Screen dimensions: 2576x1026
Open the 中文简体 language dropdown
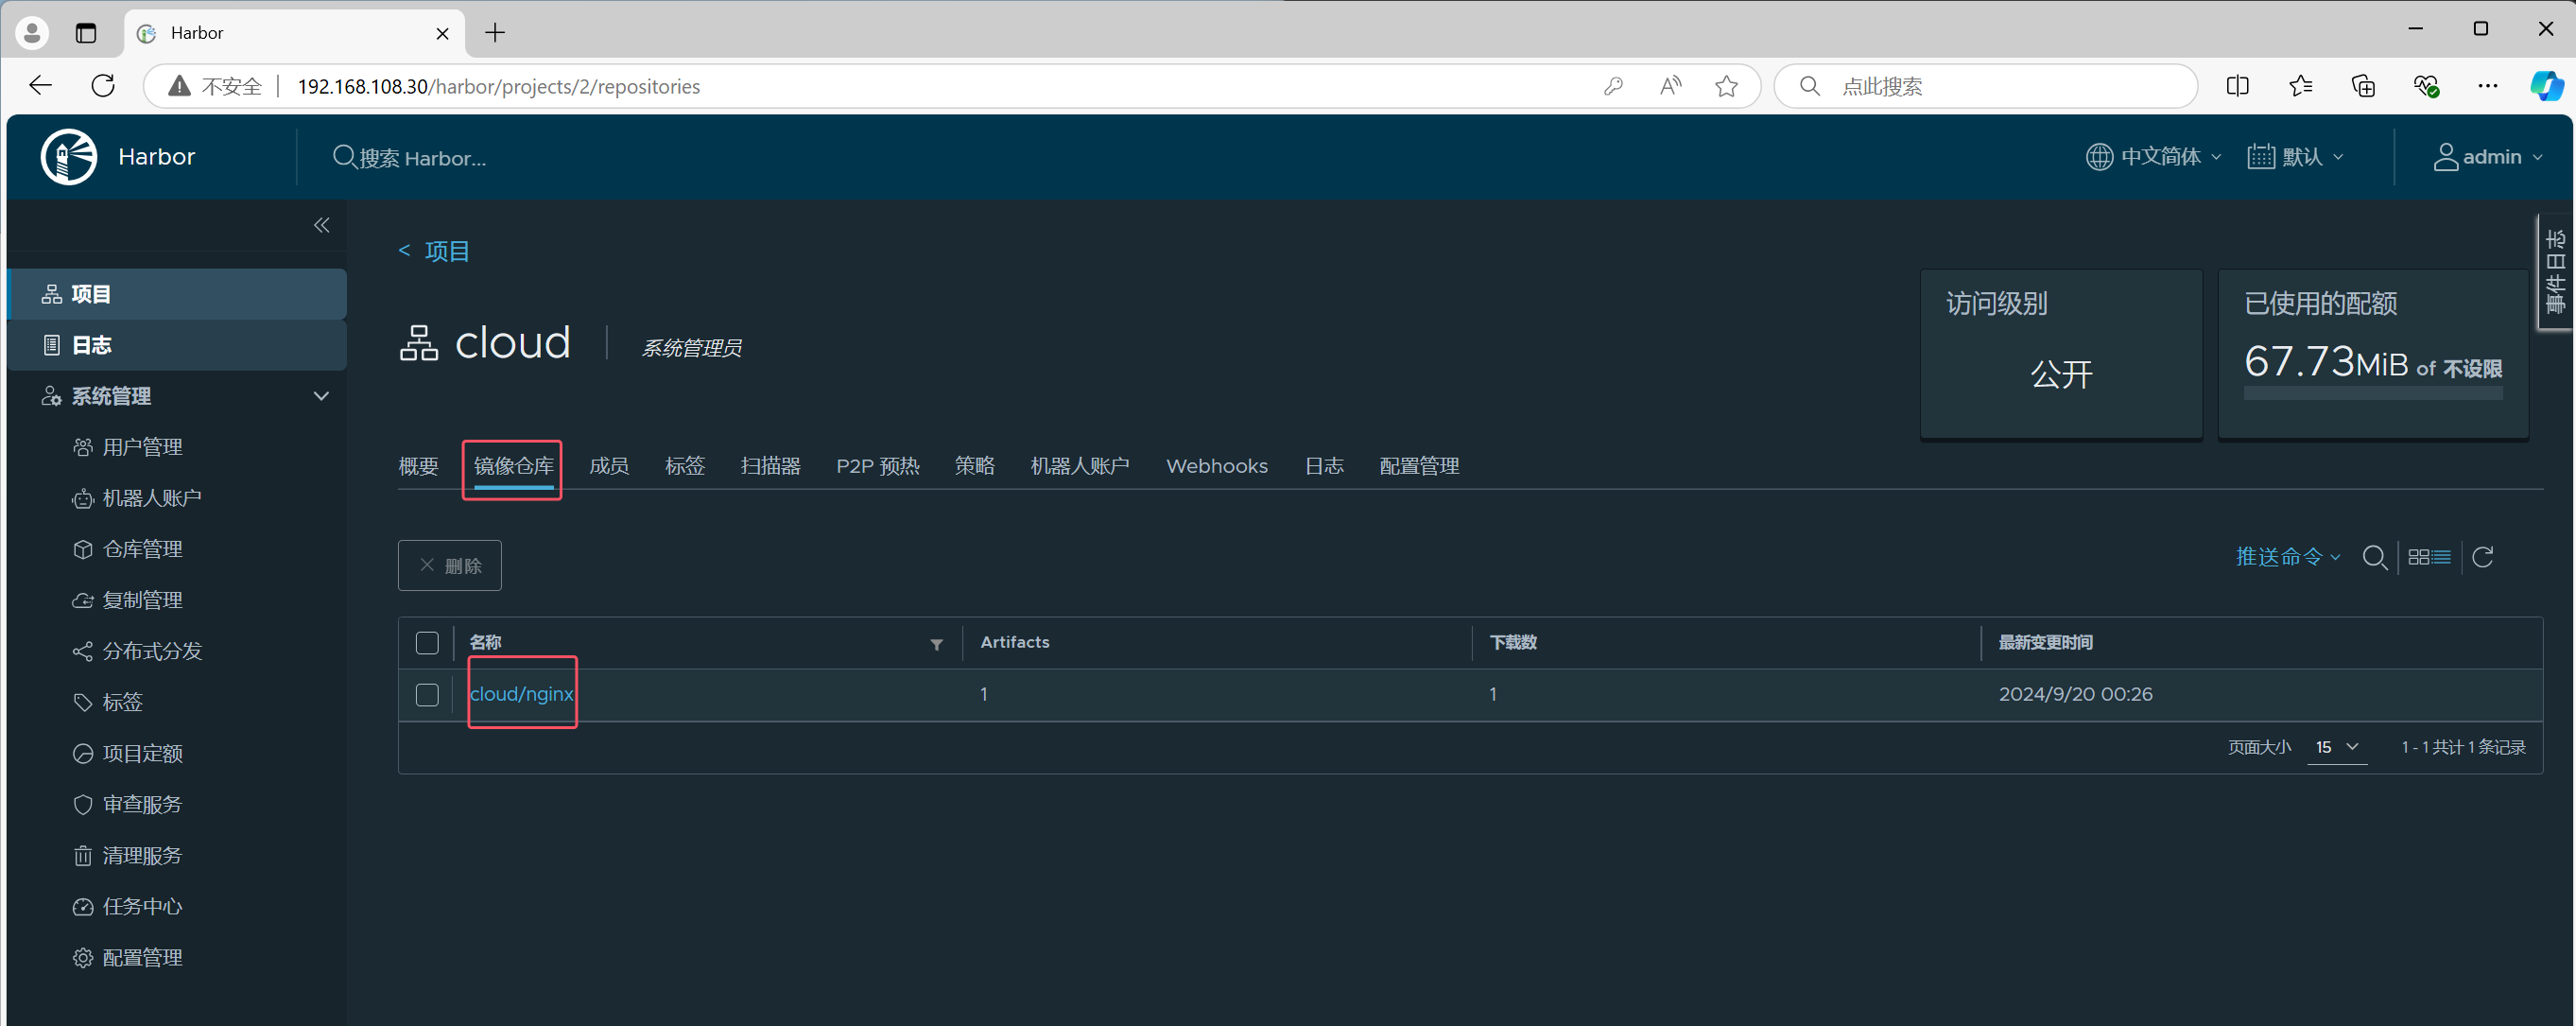coord(2154,157)
